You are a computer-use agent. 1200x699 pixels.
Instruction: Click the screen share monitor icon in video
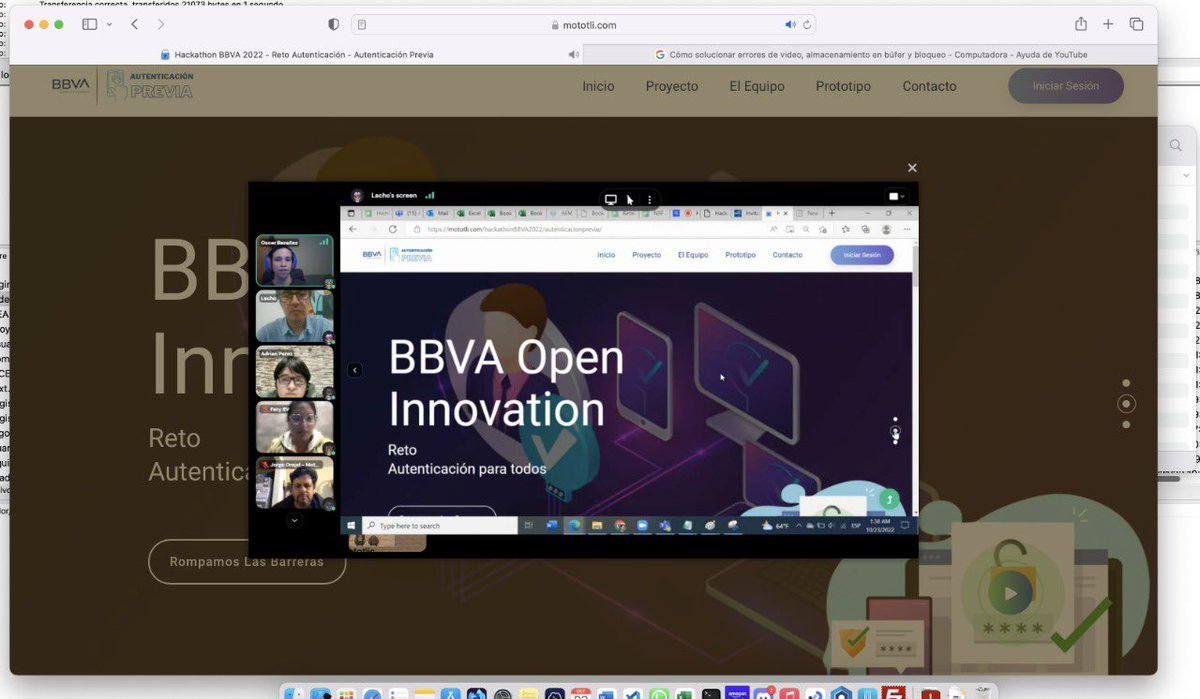(611, 199)
